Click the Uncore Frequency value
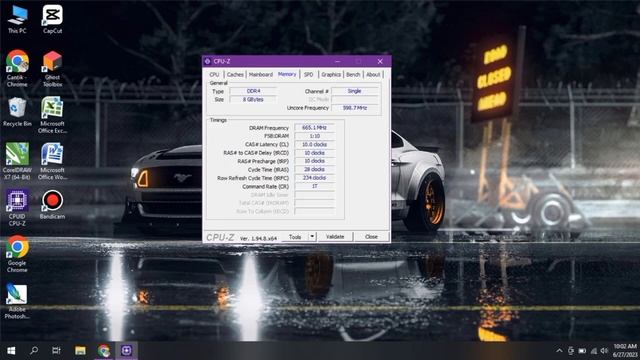 tap(354, 108)
